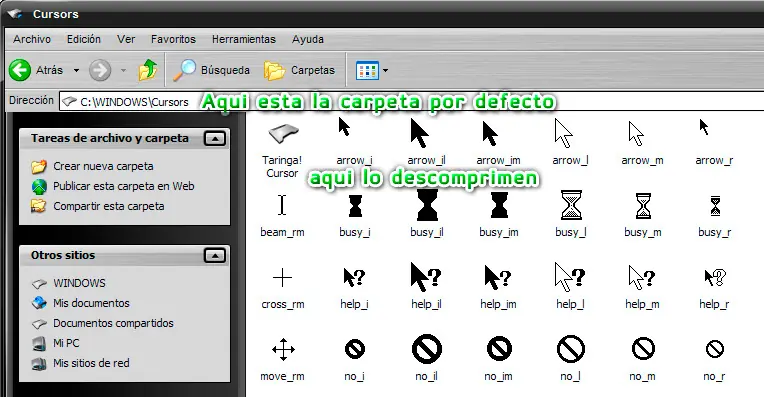Select the help_im cursor file
The width and height of the screenshot is (764, 397).
pos(498,287)
